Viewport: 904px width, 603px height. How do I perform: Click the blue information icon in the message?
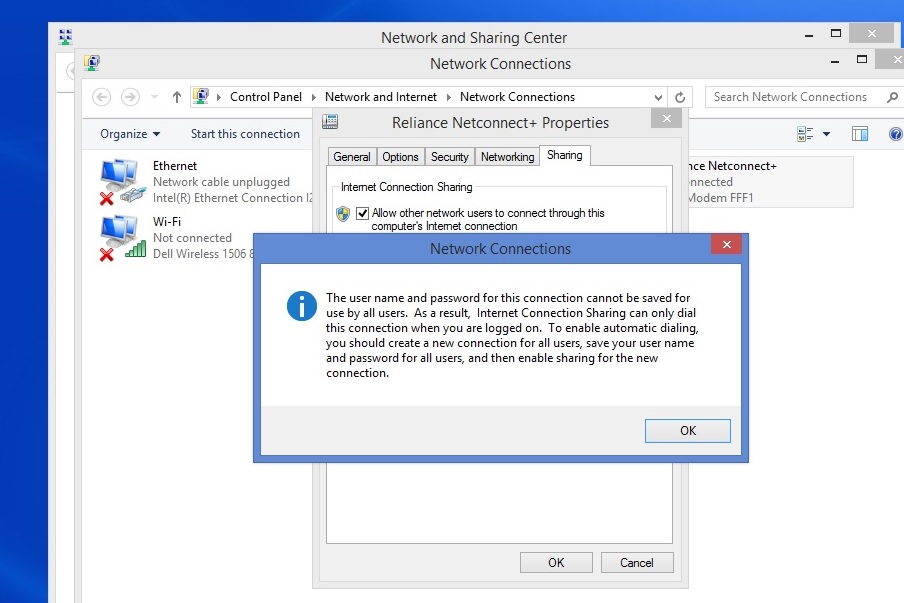click(302, 306)
